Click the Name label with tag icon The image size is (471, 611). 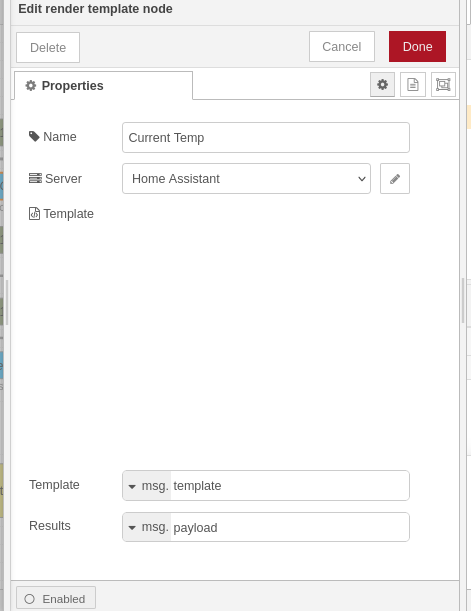coord(53,137)
